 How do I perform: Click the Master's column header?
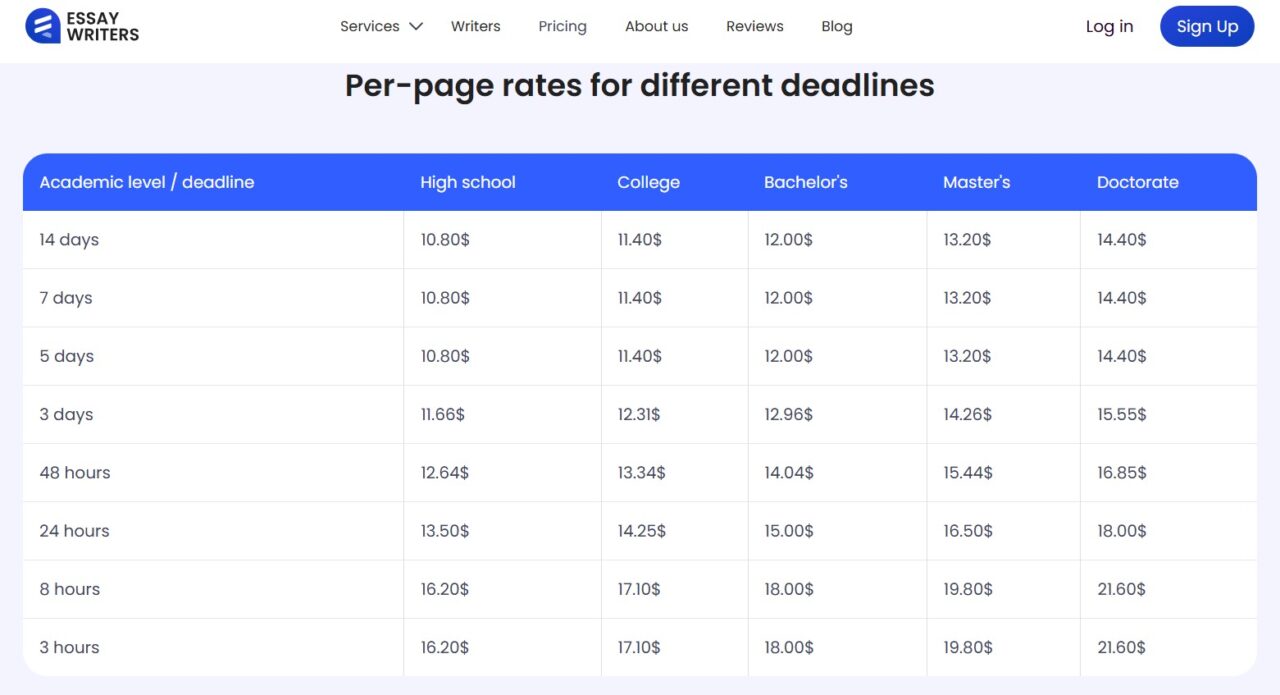[x=976, y=182]
